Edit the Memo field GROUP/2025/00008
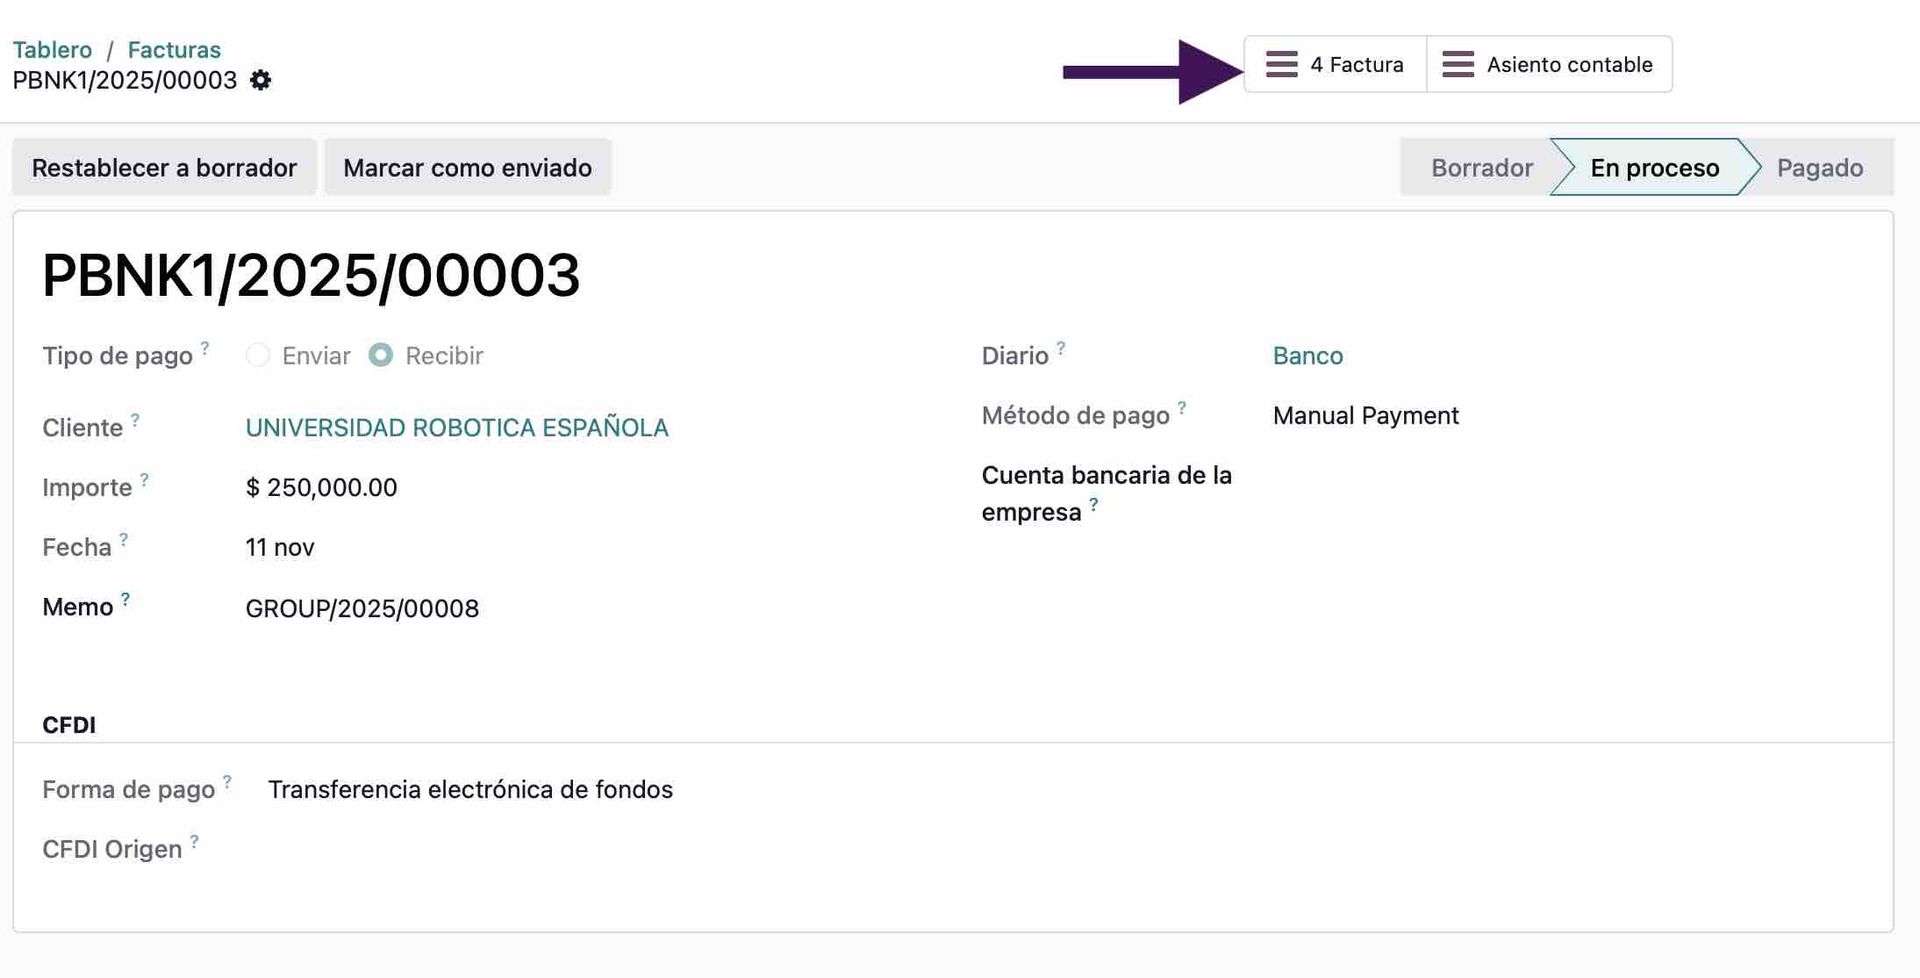Screen dimensions: 1920x978 pyautogui.click(x=363, y=608)
